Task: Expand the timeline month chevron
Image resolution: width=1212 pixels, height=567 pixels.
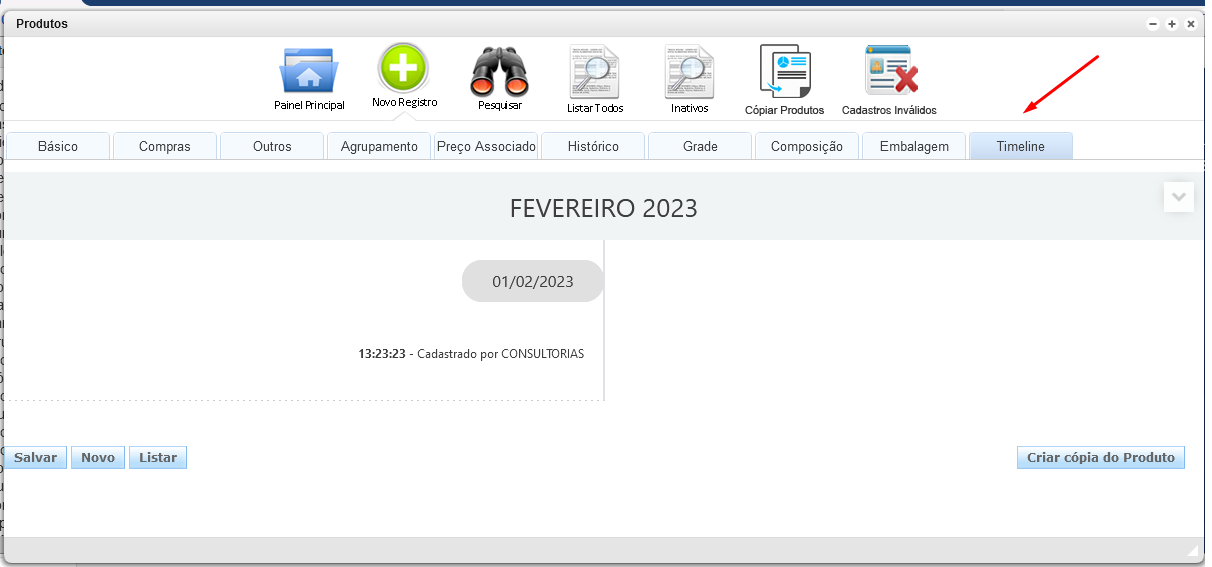Action: click(1179, 197)
